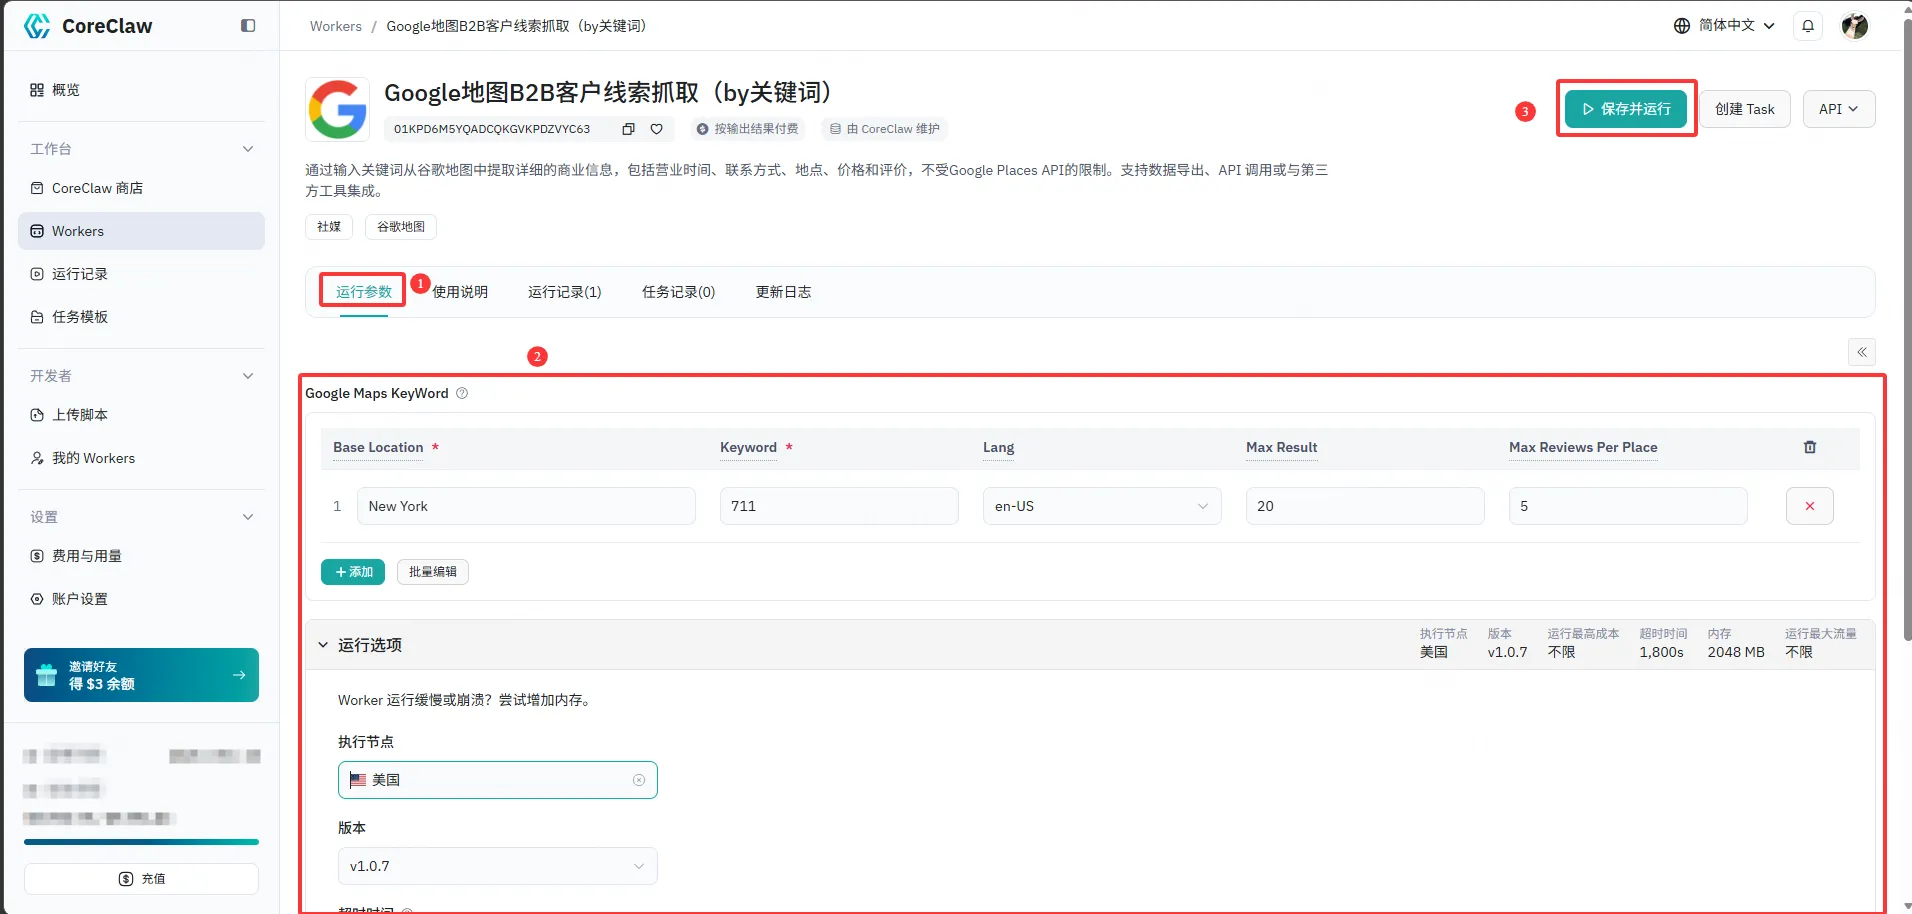Click the page vertical scrollbar
Viewport: 1912px width, 914px height.
pyautogui.click(x=1907, y=330)
